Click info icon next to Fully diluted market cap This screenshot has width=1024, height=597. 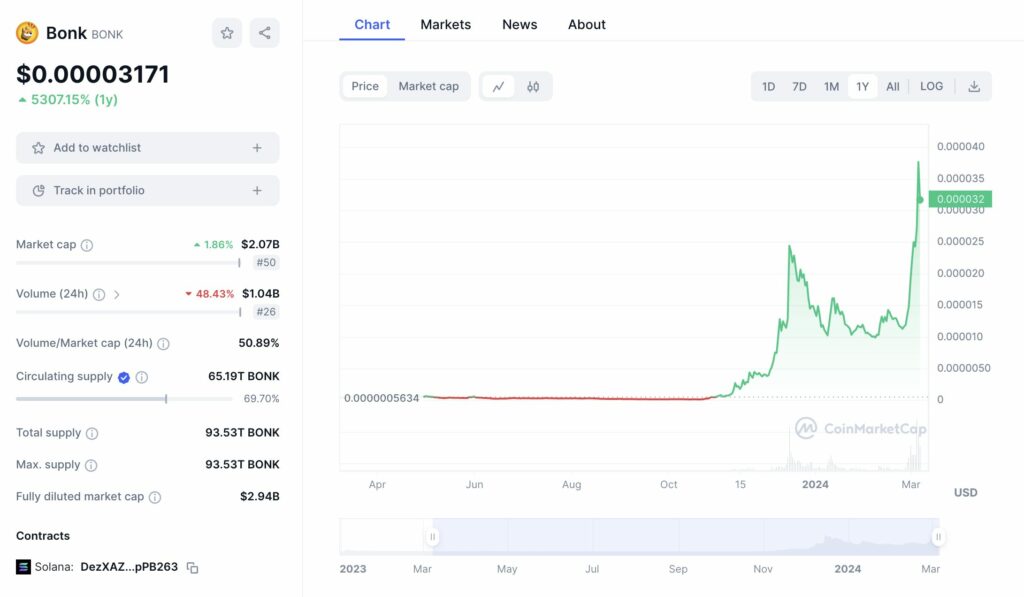point(155,497)
